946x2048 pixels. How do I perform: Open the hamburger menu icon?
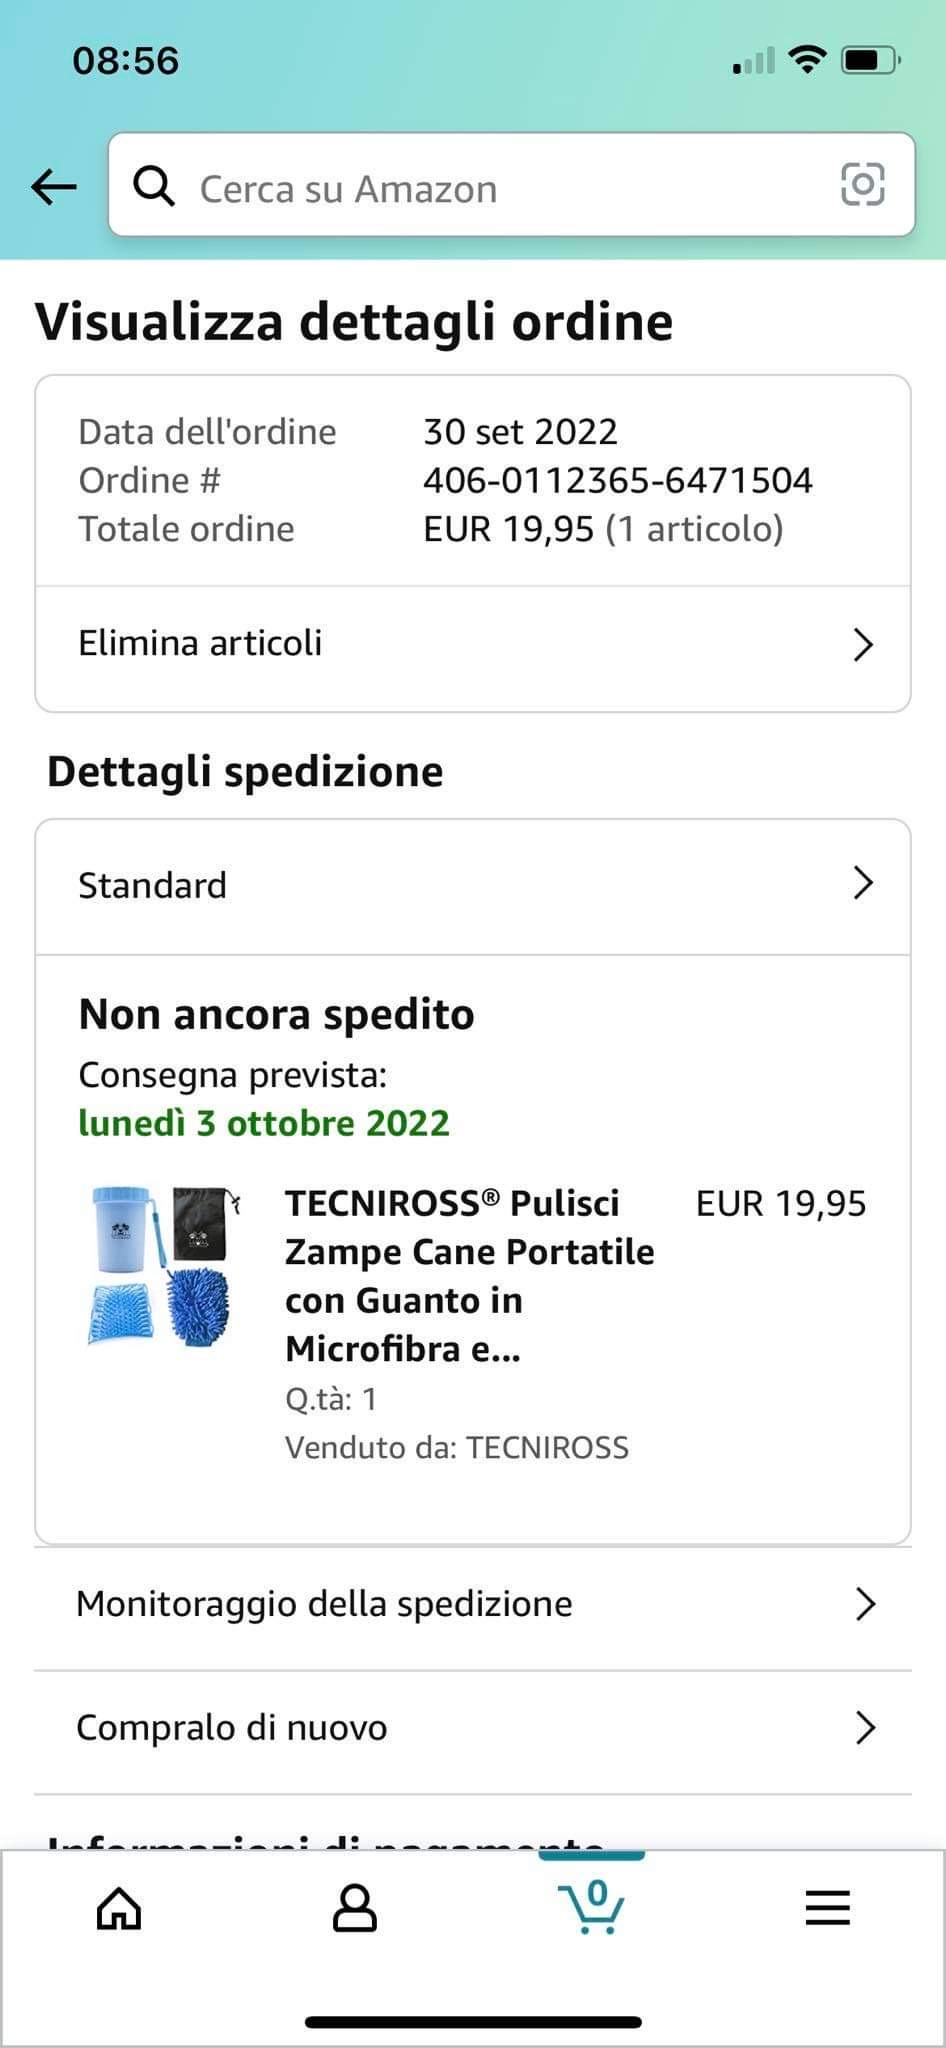pyautogui.click(x=828, y=1908)
